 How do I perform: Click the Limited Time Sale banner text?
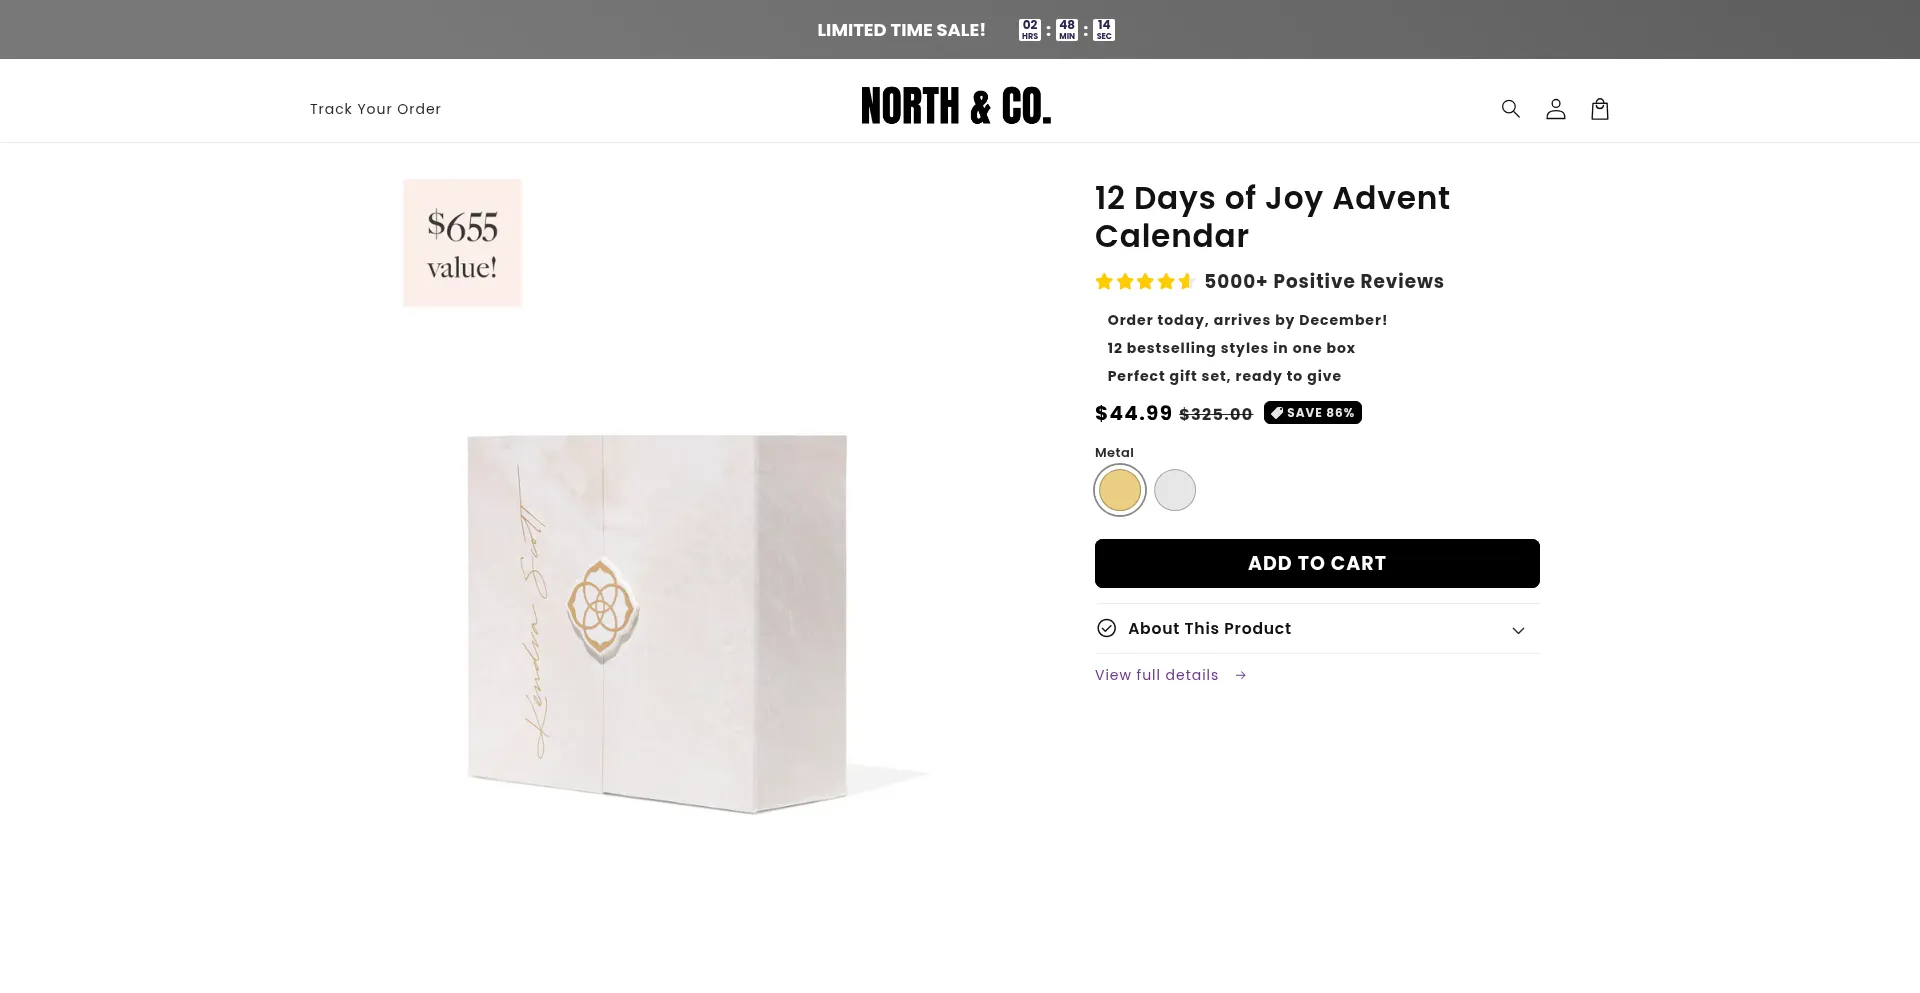tap(901, 30)
